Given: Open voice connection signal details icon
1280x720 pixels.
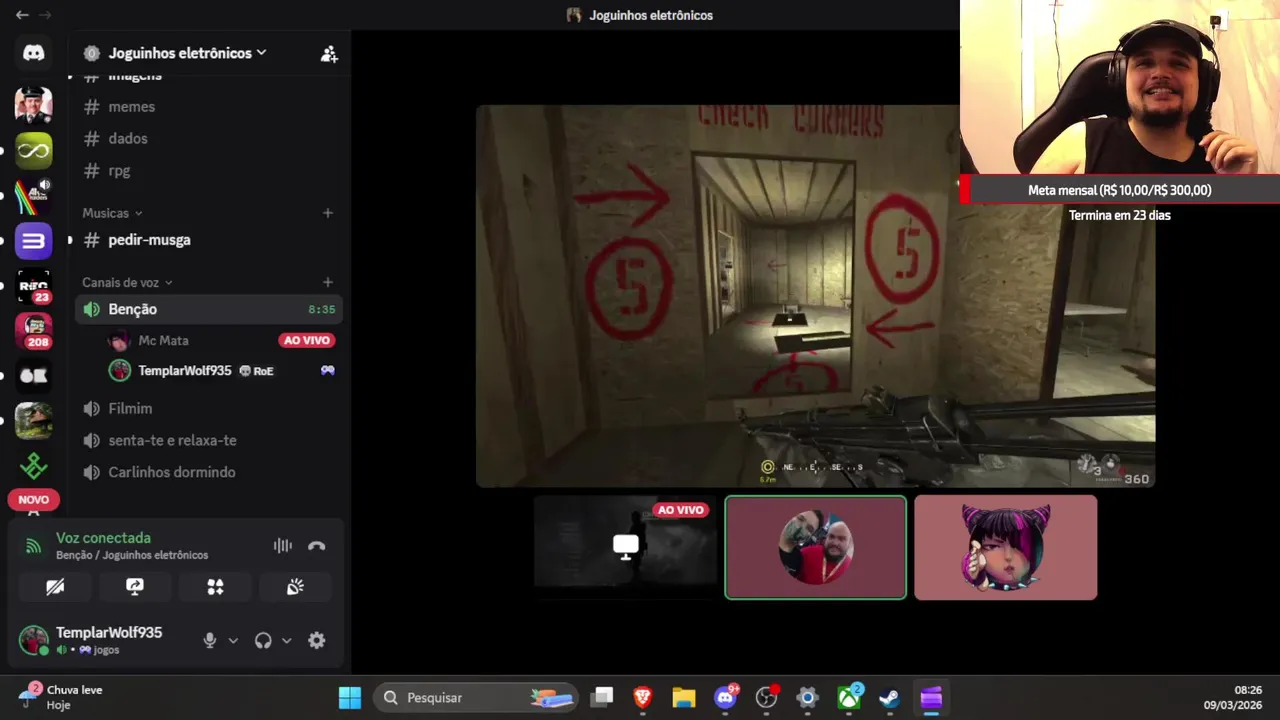Looking at the screenshot, I should click(34, 546).
